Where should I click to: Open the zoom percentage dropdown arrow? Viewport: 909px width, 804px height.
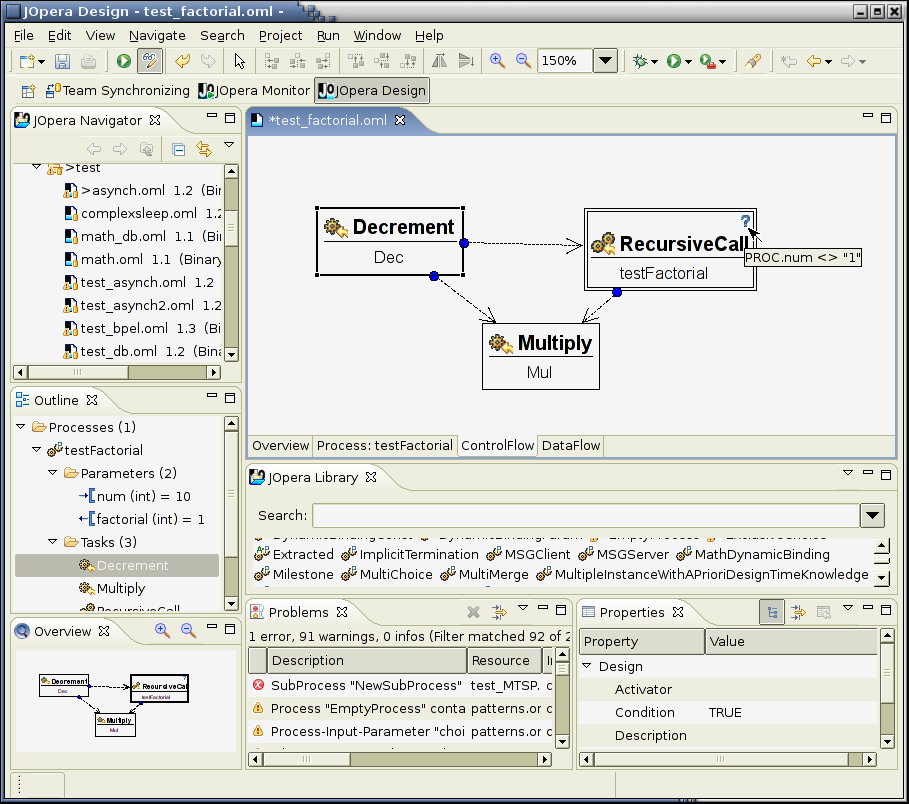pos(605,61)
